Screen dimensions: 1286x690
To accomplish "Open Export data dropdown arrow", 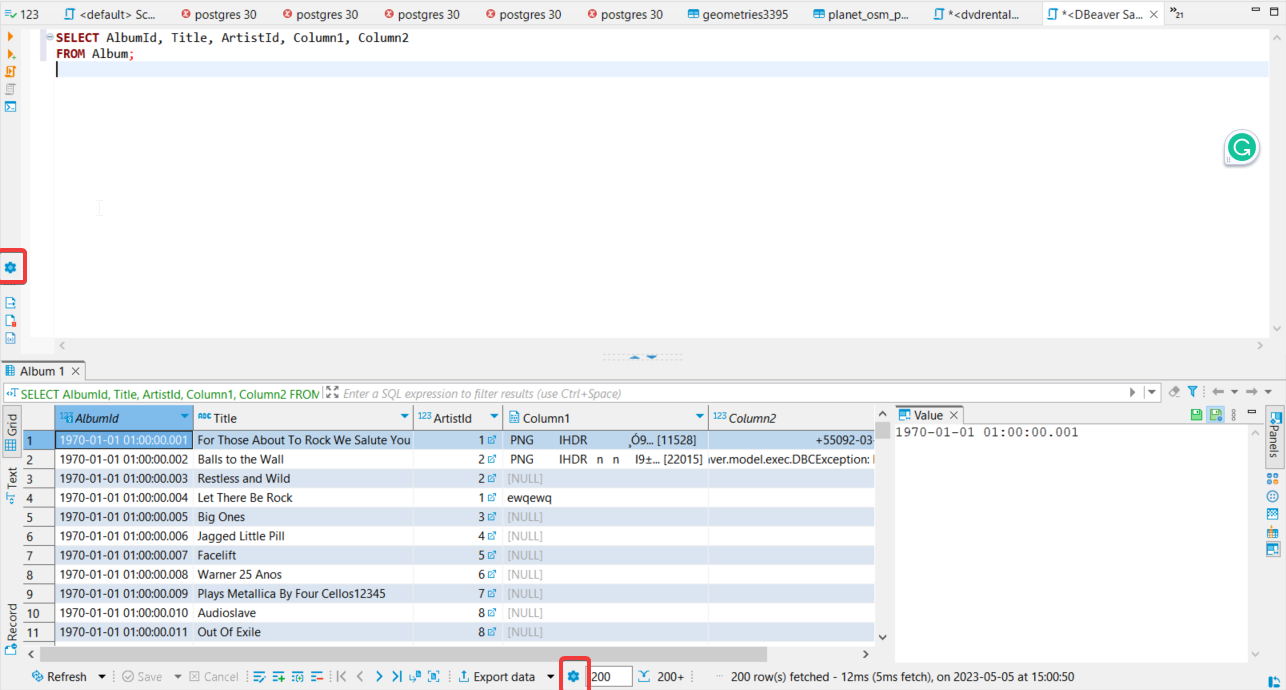I will click(550, 677).
